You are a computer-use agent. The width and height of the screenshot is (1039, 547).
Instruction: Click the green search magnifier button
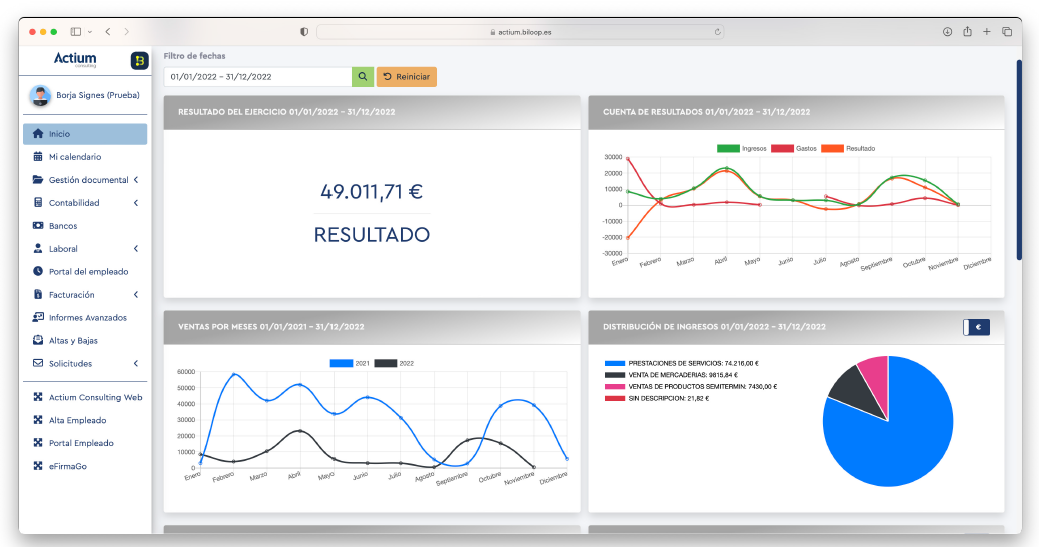point(362,77)
